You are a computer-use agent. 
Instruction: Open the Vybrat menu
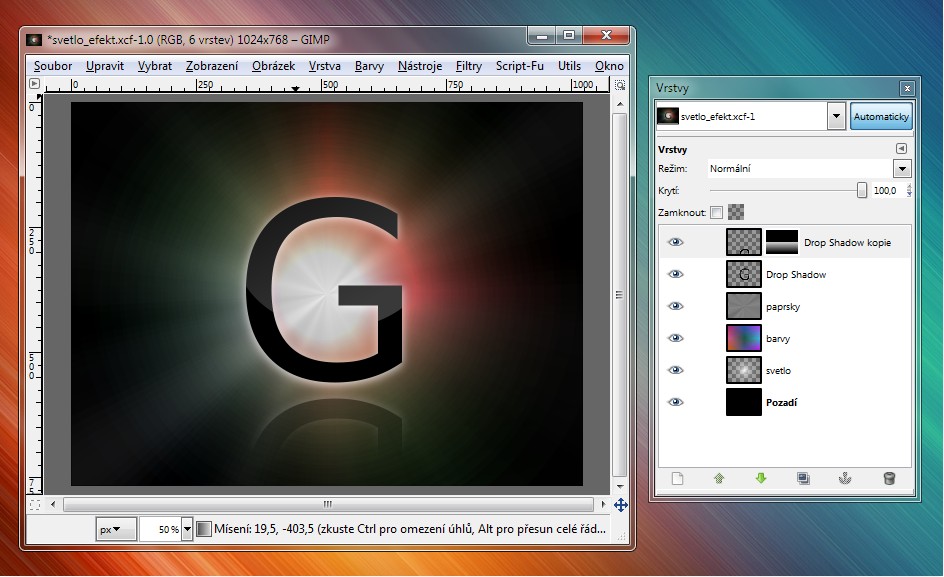point(155,66)
